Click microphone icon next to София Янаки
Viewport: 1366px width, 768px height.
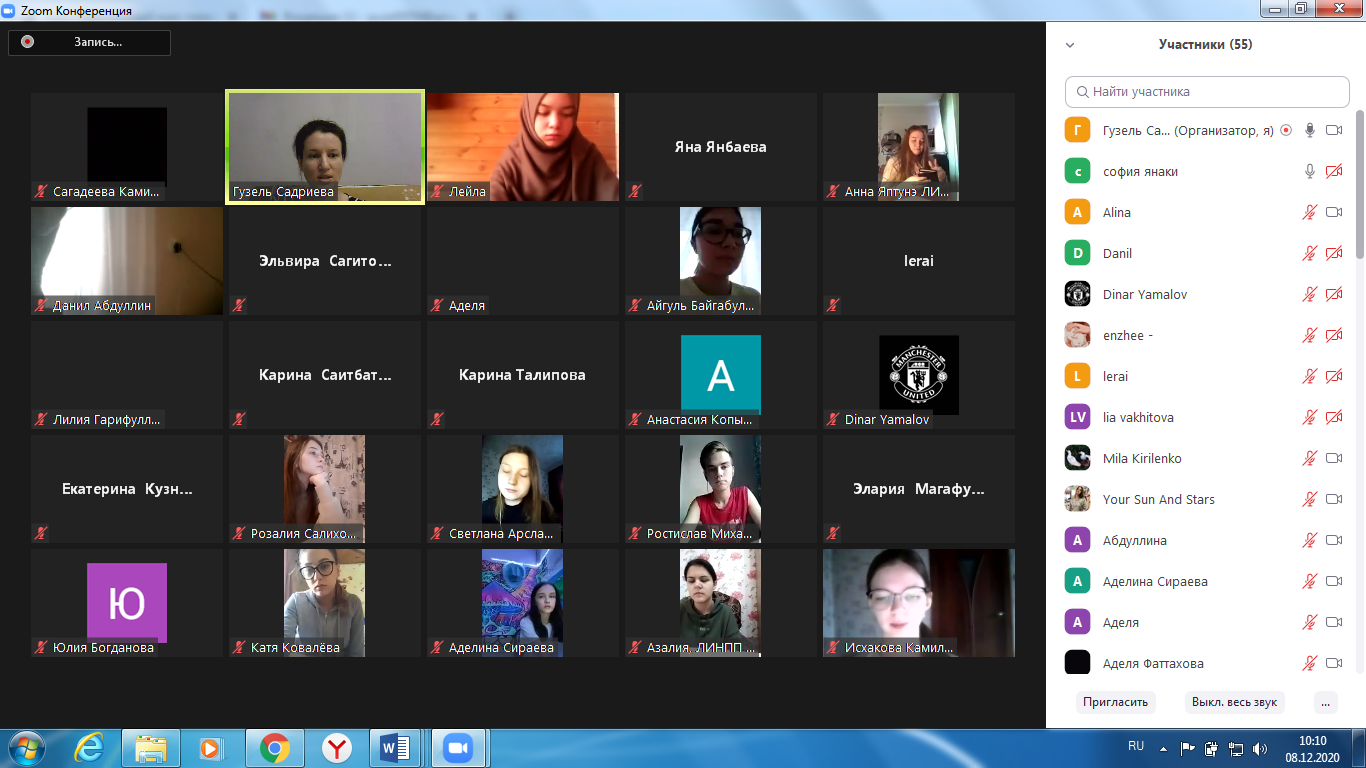point(1309,172)
